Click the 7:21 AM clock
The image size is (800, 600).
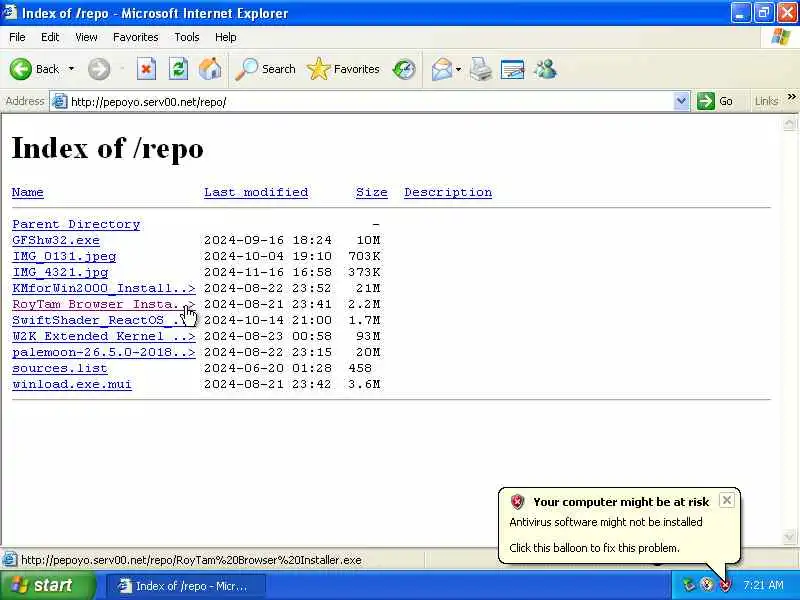tap(763, 585)
